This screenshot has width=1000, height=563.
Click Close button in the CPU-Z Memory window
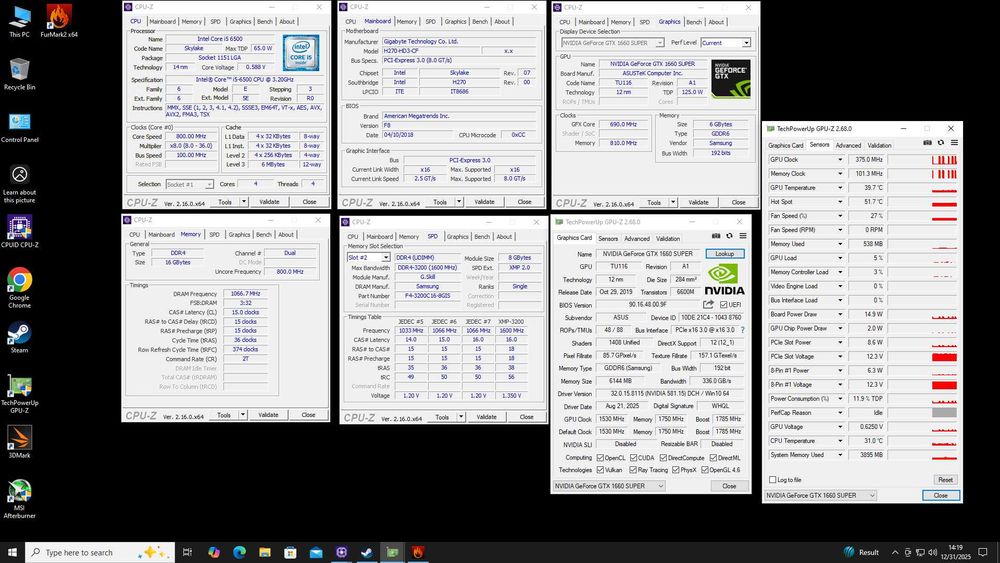point(308,414)
